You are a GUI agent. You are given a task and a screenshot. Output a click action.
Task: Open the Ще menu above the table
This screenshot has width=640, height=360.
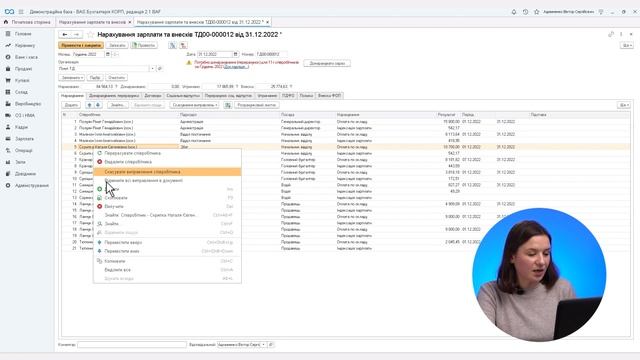(x=624, y=105)
